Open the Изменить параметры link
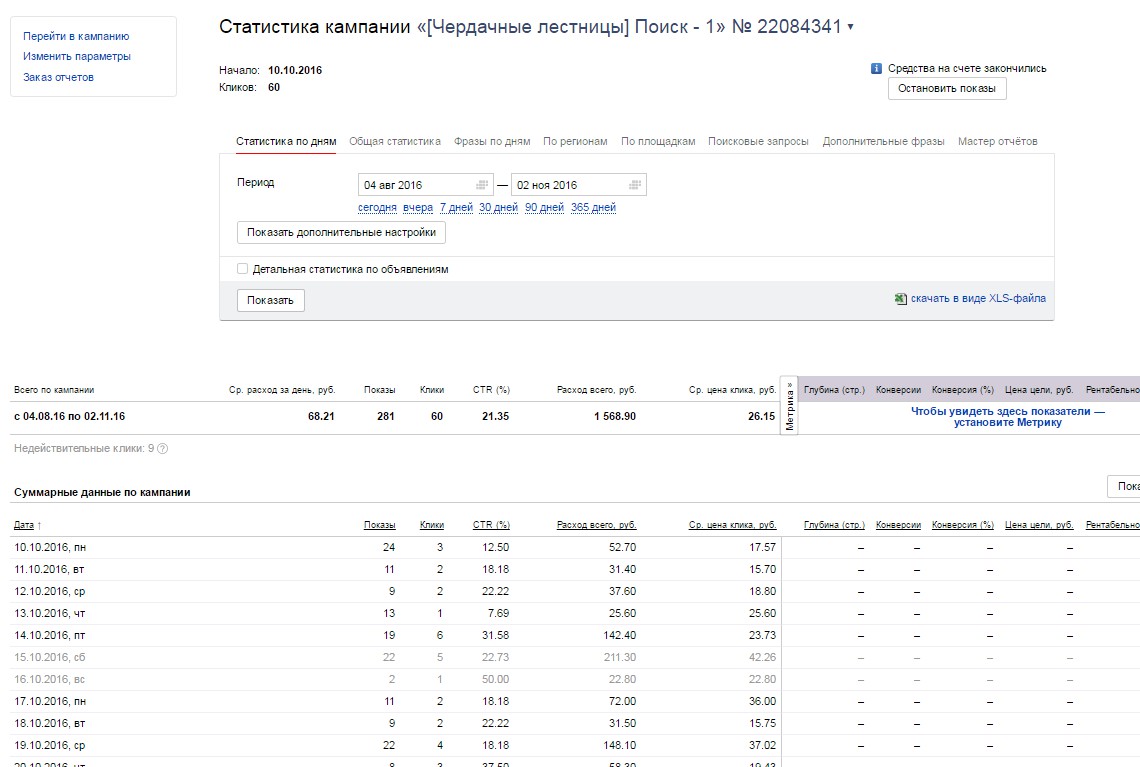The height and width of the screenshot is (767, 1140). (x=77, y=56)
